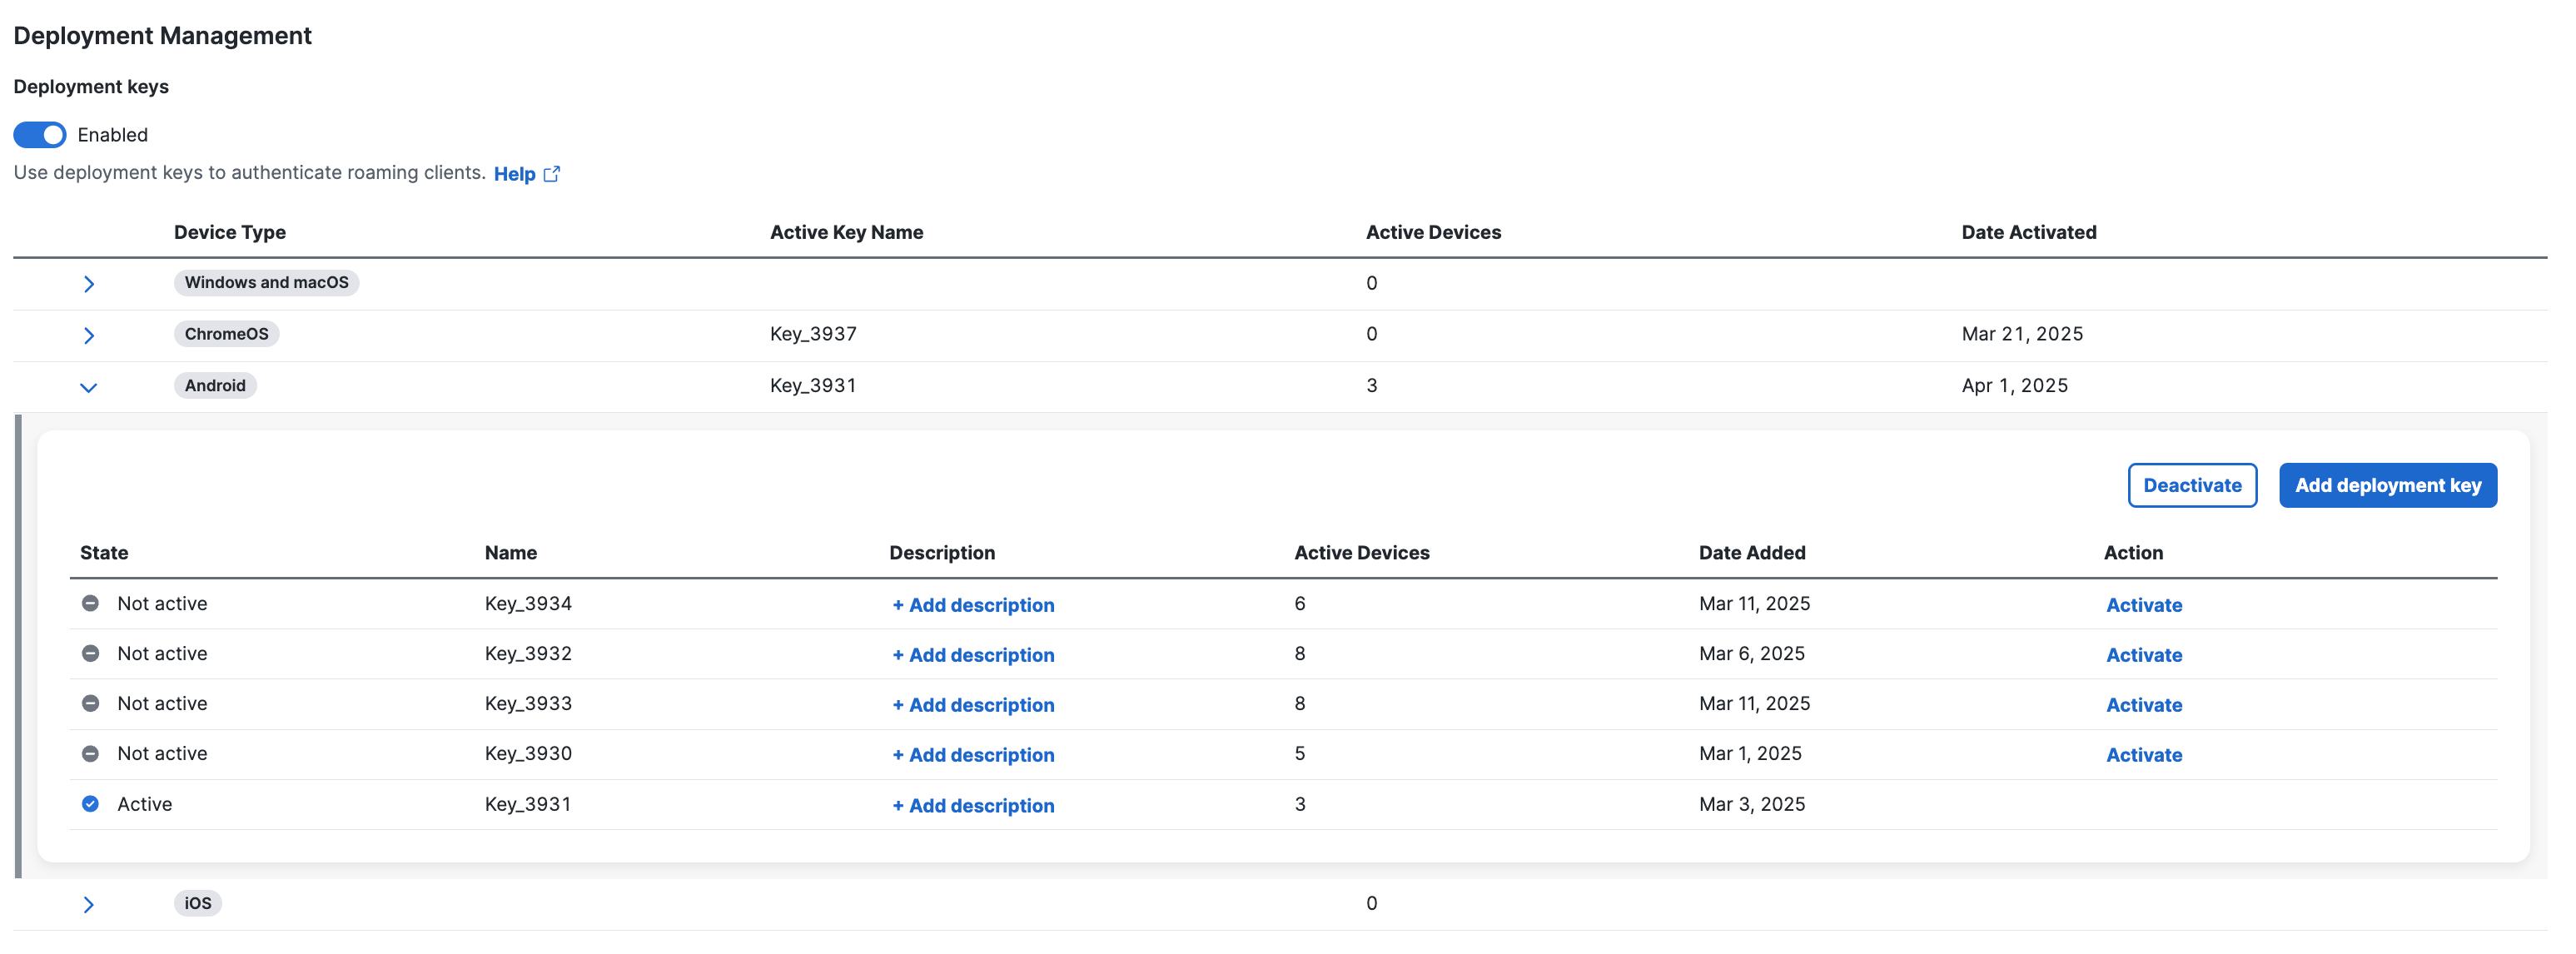Collapse the Android row chevron
2576x954 pixels.
tap(89, 387)
